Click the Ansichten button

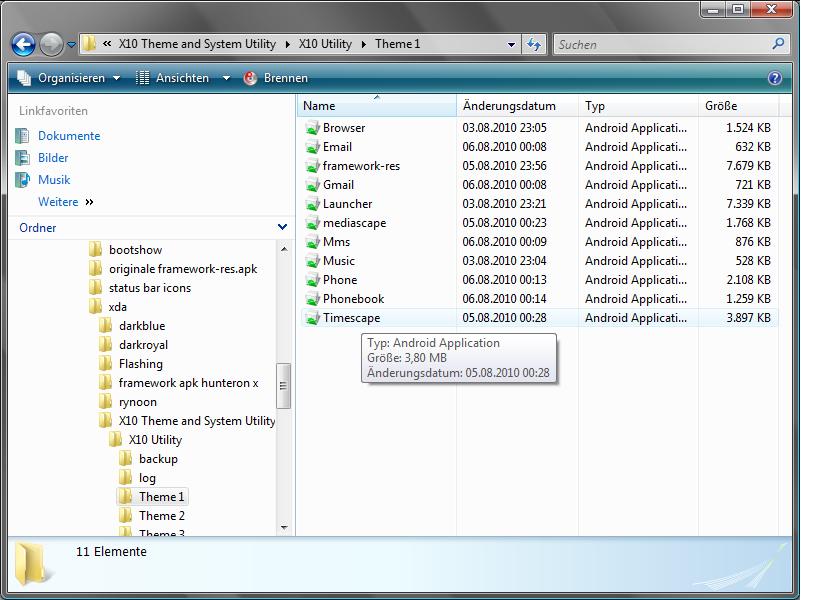pyautogui.click(x=172, y=78)
